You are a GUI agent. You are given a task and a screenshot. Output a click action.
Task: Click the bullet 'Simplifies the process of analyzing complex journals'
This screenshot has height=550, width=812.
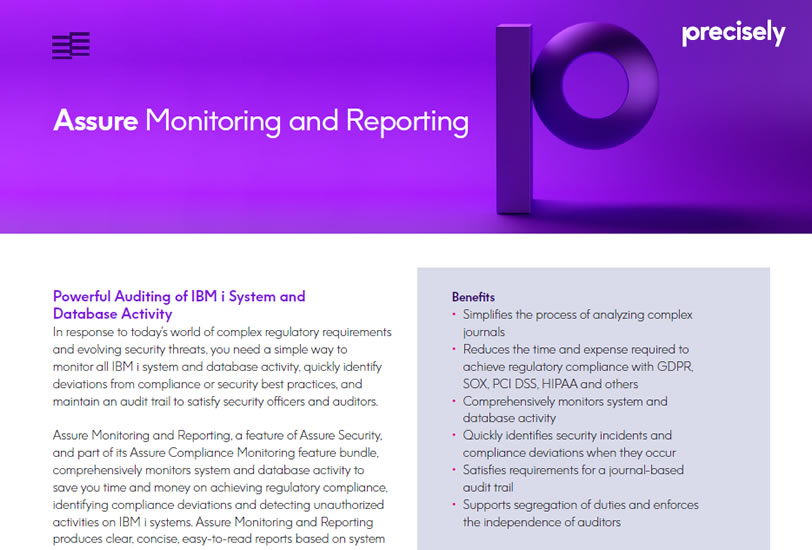(577, 323)
